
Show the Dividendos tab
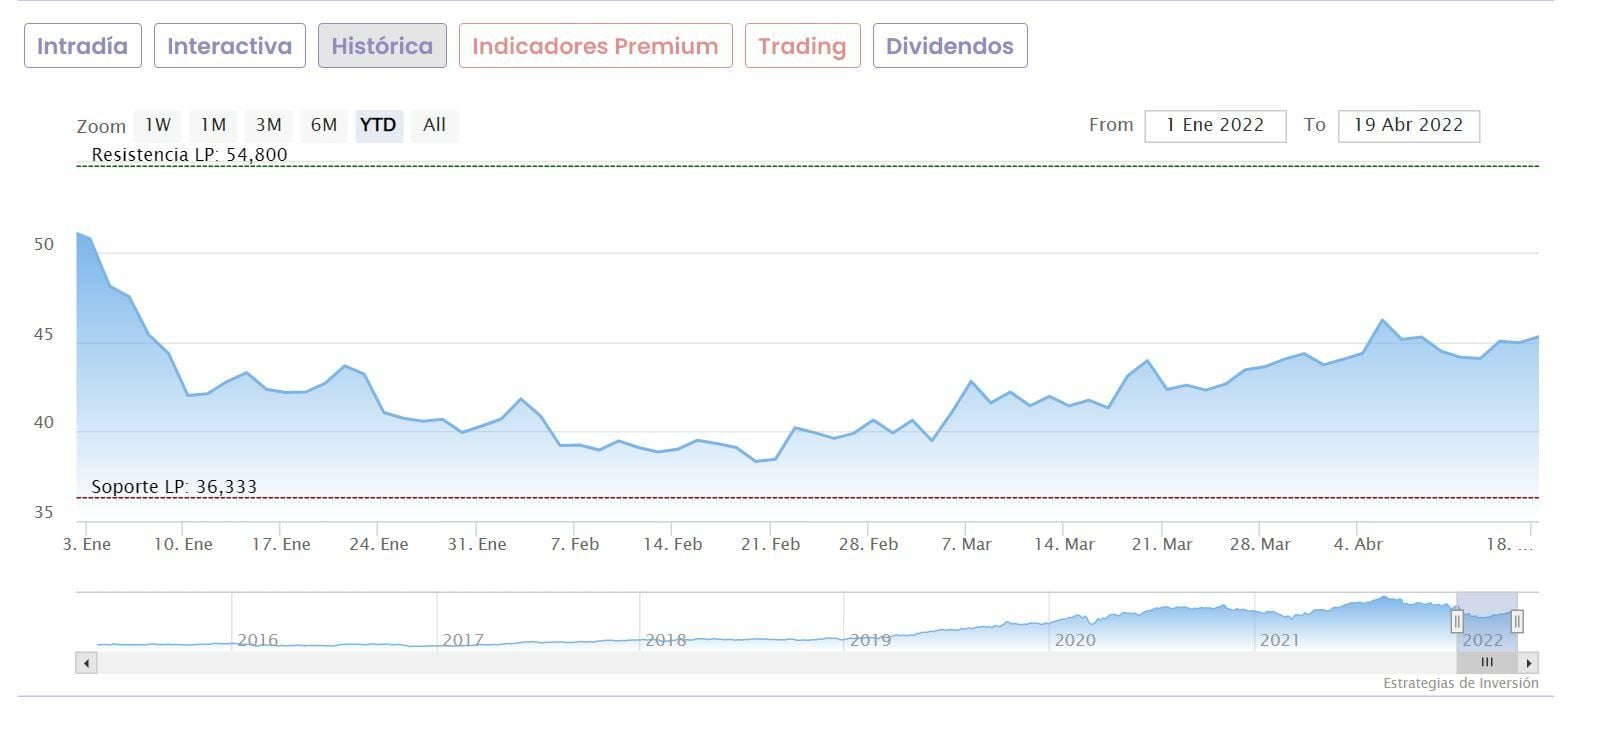949,46
